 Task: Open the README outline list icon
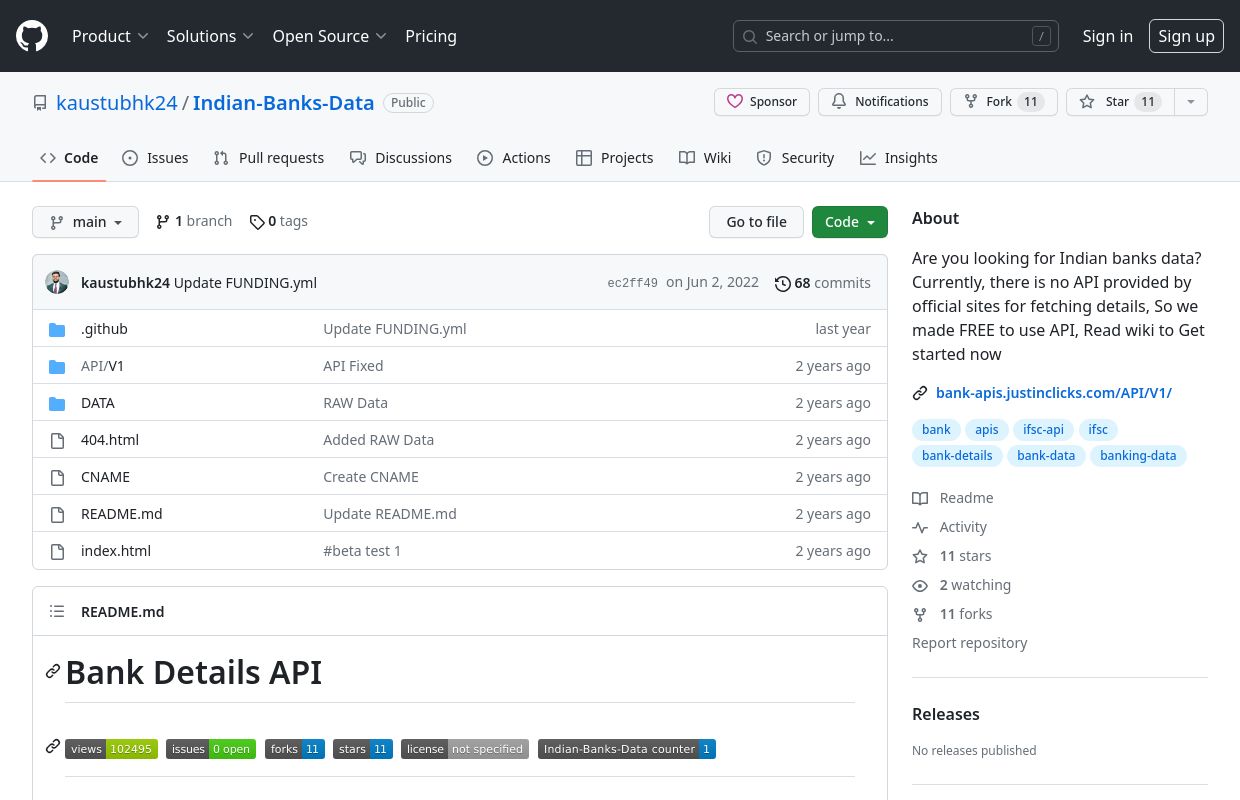[57, 612]
